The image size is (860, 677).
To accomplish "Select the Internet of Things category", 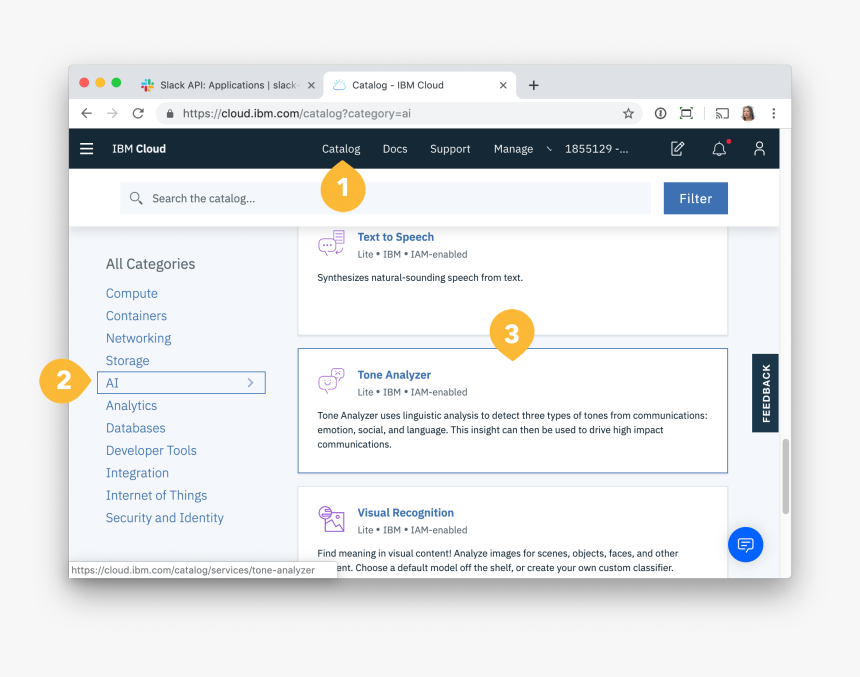I will [156, 495].
